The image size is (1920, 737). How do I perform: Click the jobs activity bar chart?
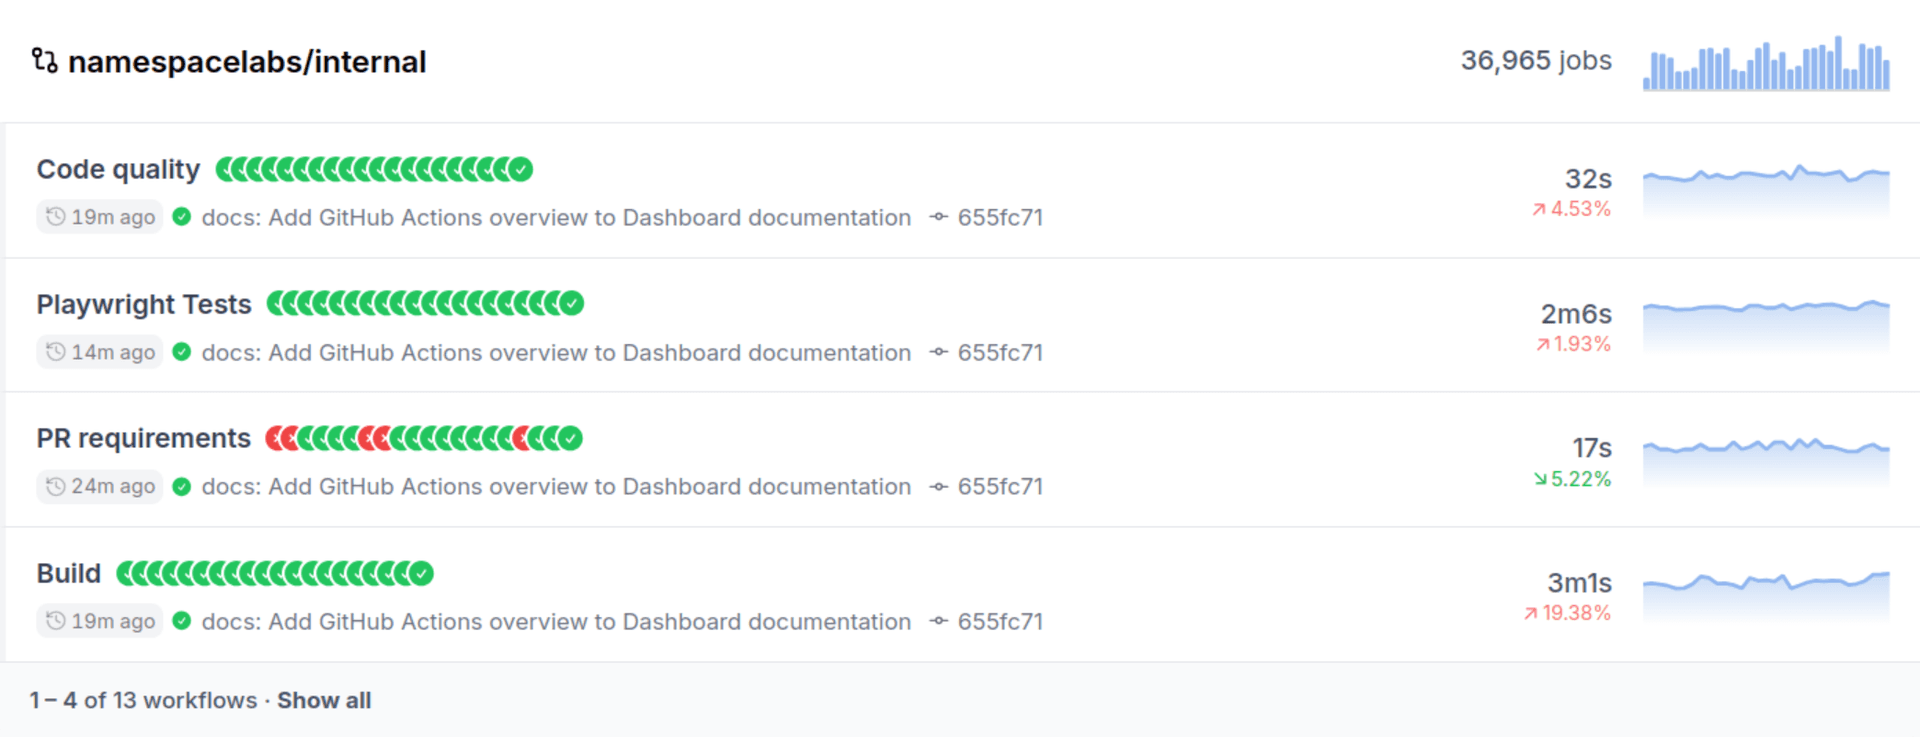(x=1765, y=62)
